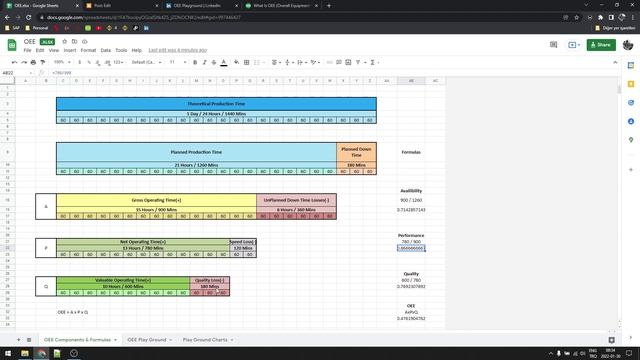Screen dimensions: 640x360
Task: Check document cloud status icon
Action: click(84, 42)
